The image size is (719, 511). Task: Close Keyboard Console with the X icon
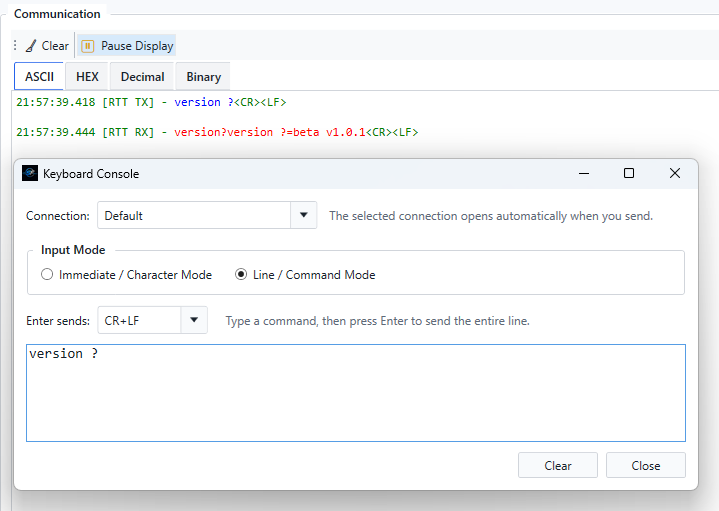coord(675,173)
